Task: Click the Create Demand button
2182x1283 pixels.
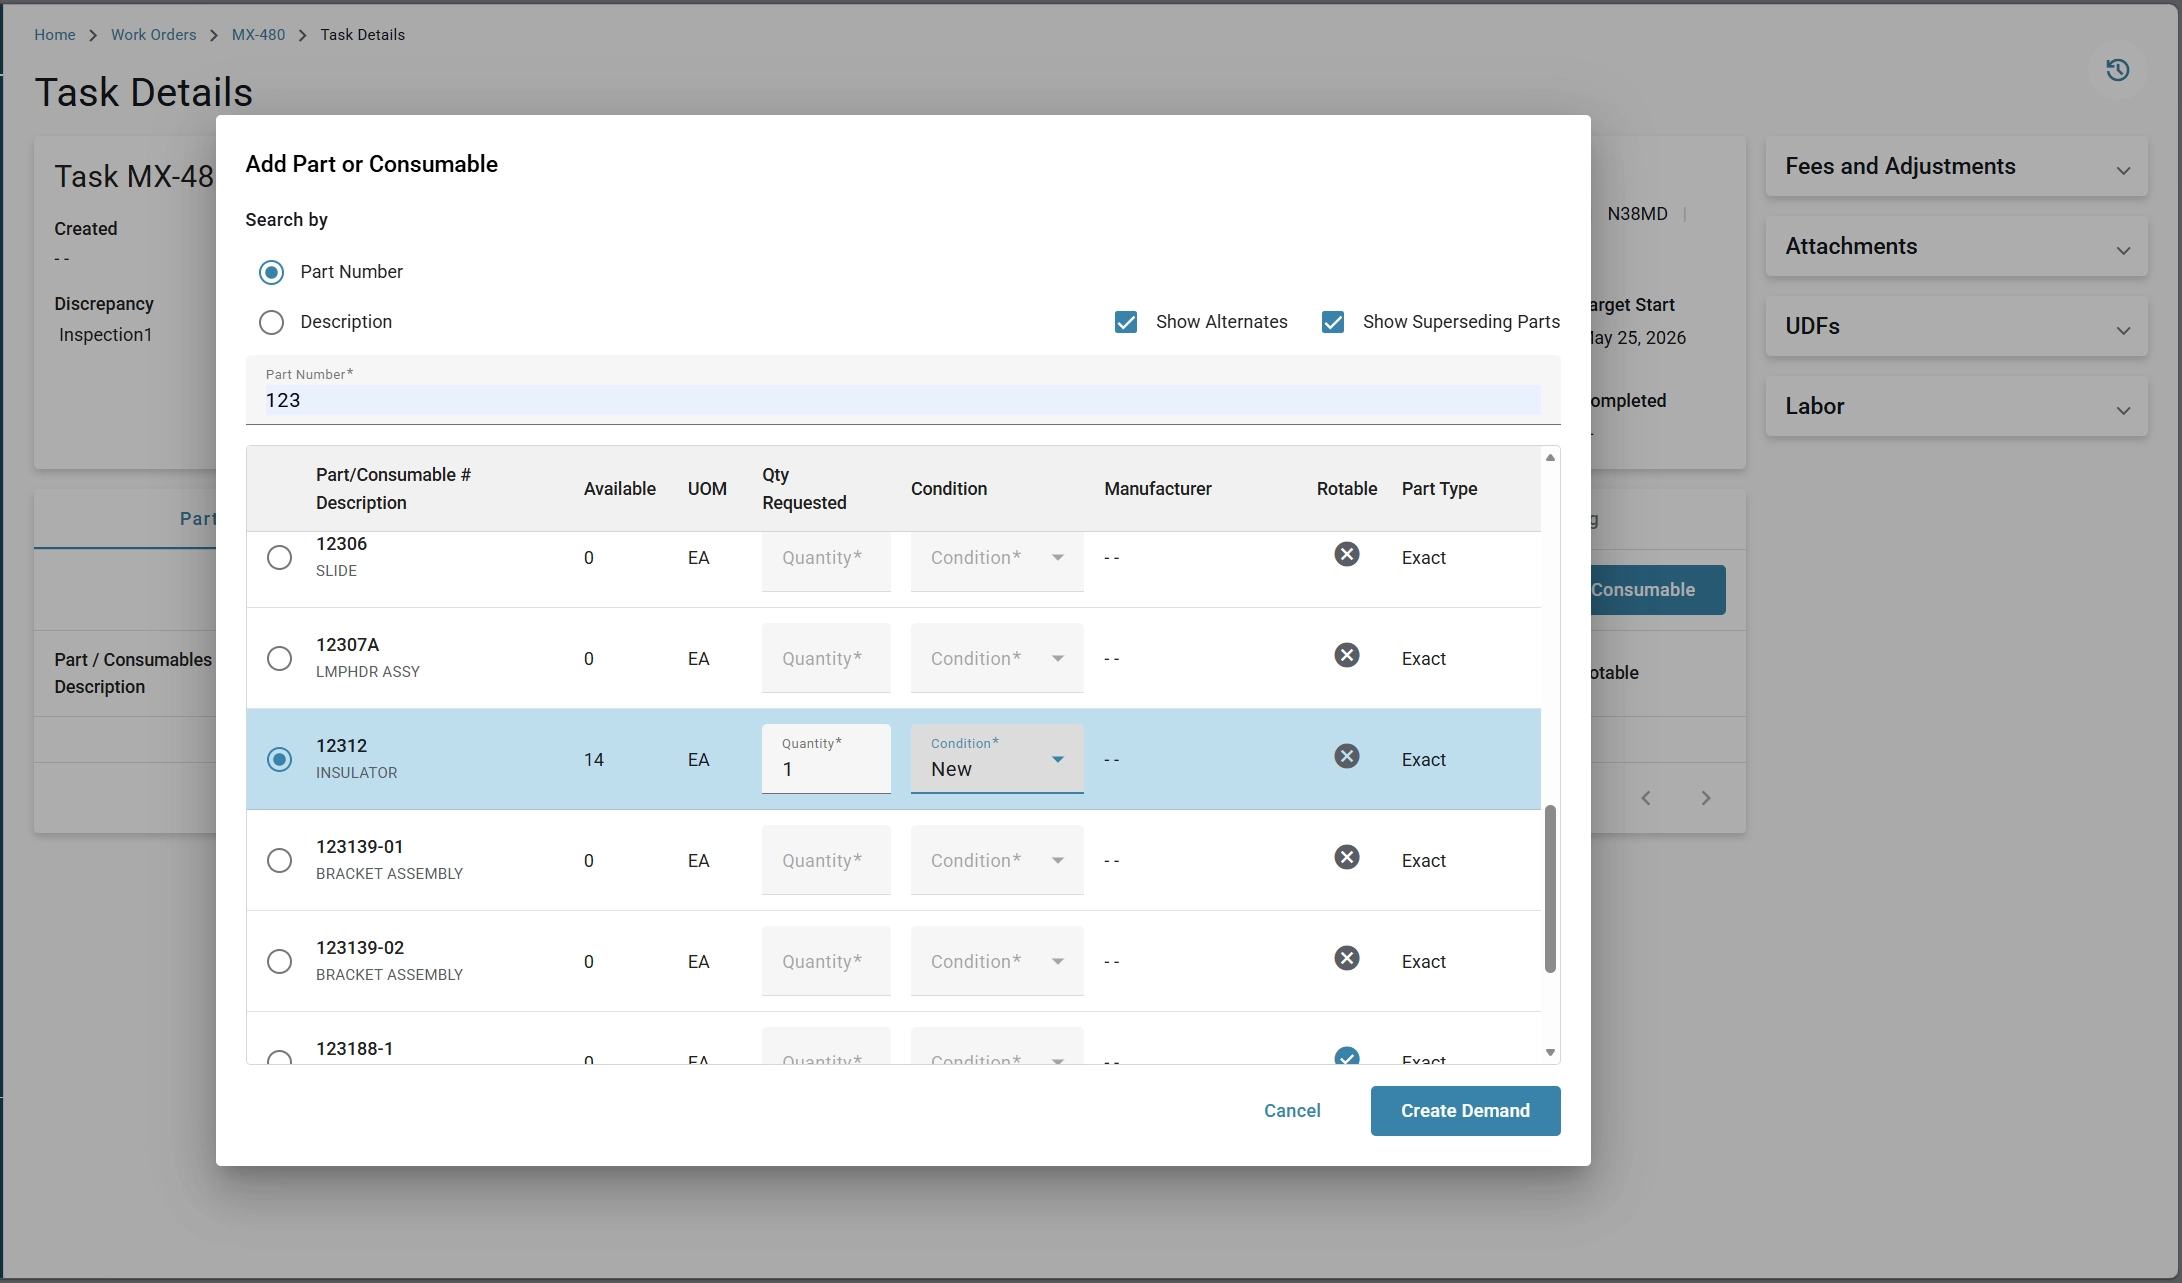Action: [x=1465, y=1111]
